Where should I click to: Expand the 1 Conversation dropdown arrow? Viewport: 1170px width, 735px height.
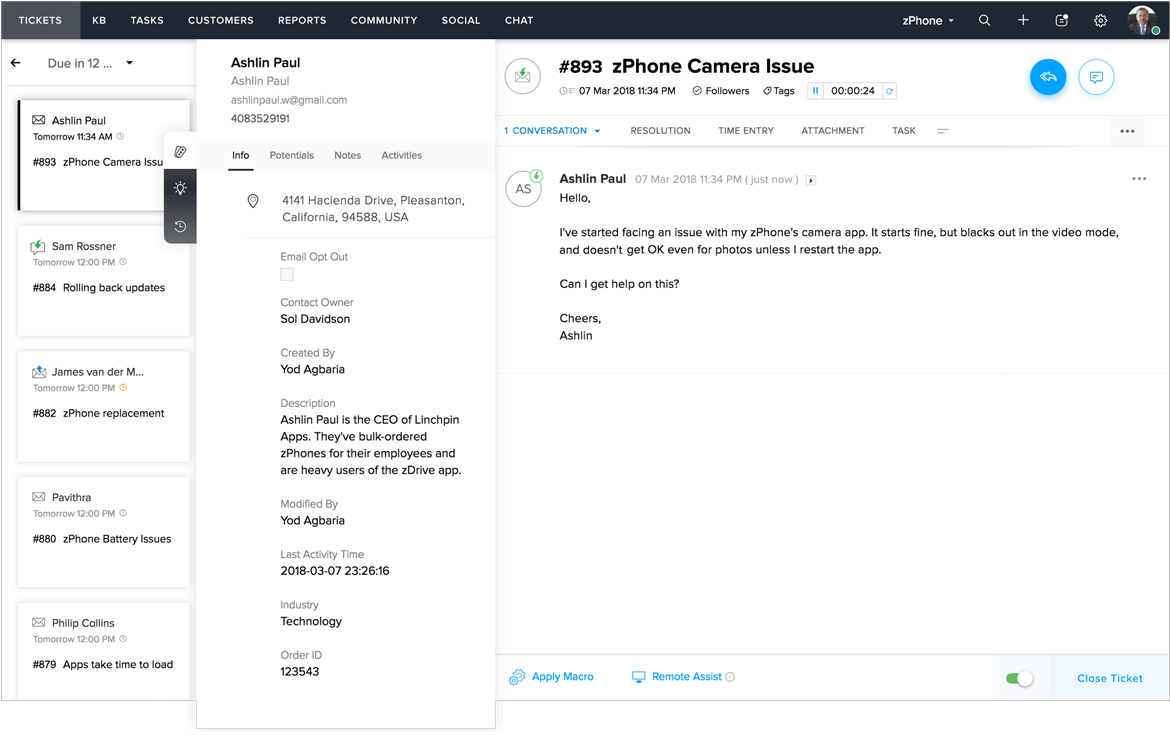pyautogui.click(x=597, y=131)
